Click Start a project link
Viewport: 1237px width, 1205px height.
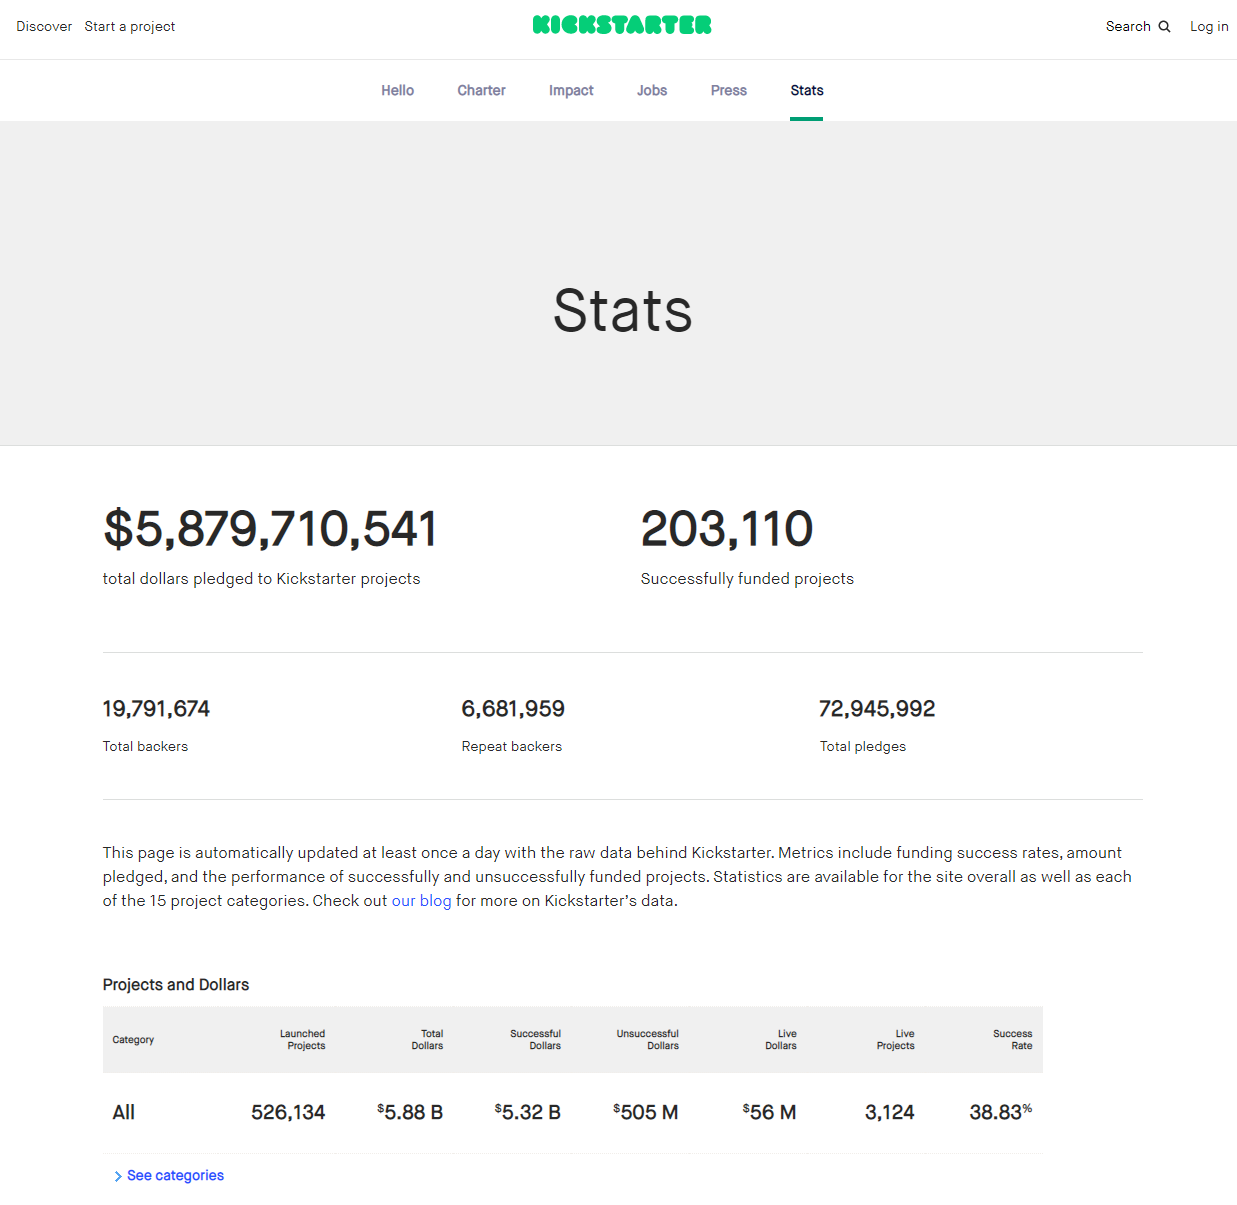click(130, 27)
